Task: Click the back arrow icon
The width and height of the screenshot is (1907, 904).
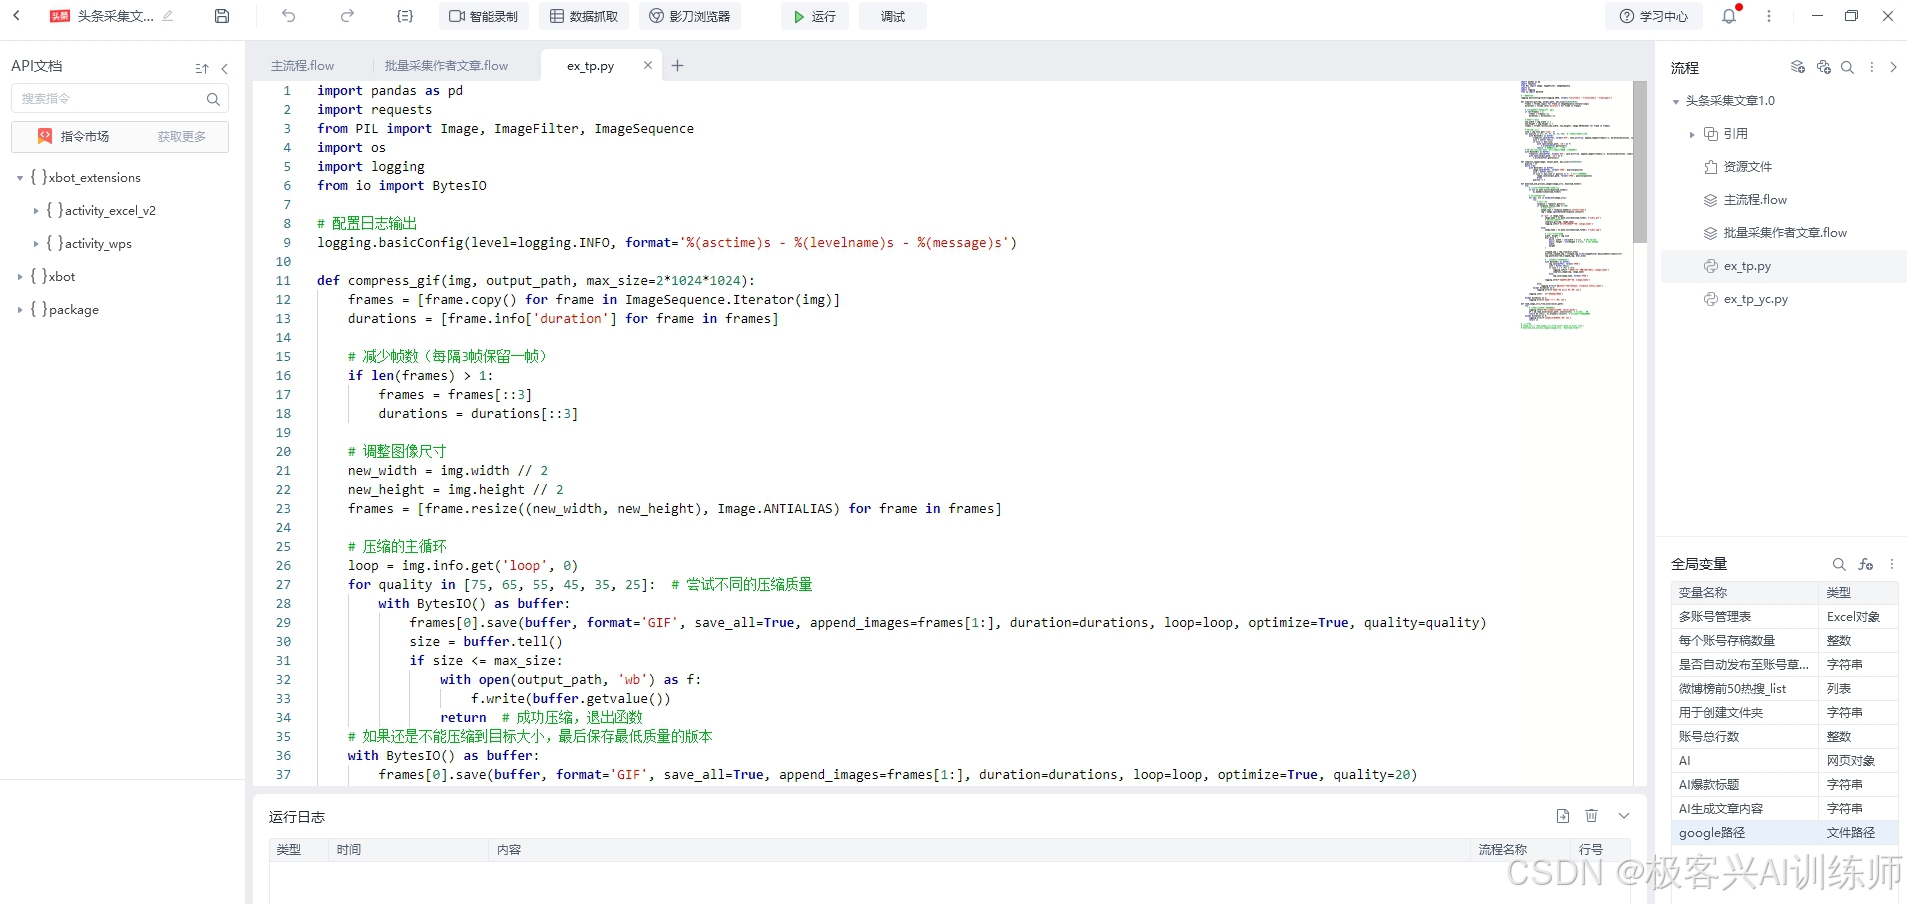Action: [x=16, y=16]
